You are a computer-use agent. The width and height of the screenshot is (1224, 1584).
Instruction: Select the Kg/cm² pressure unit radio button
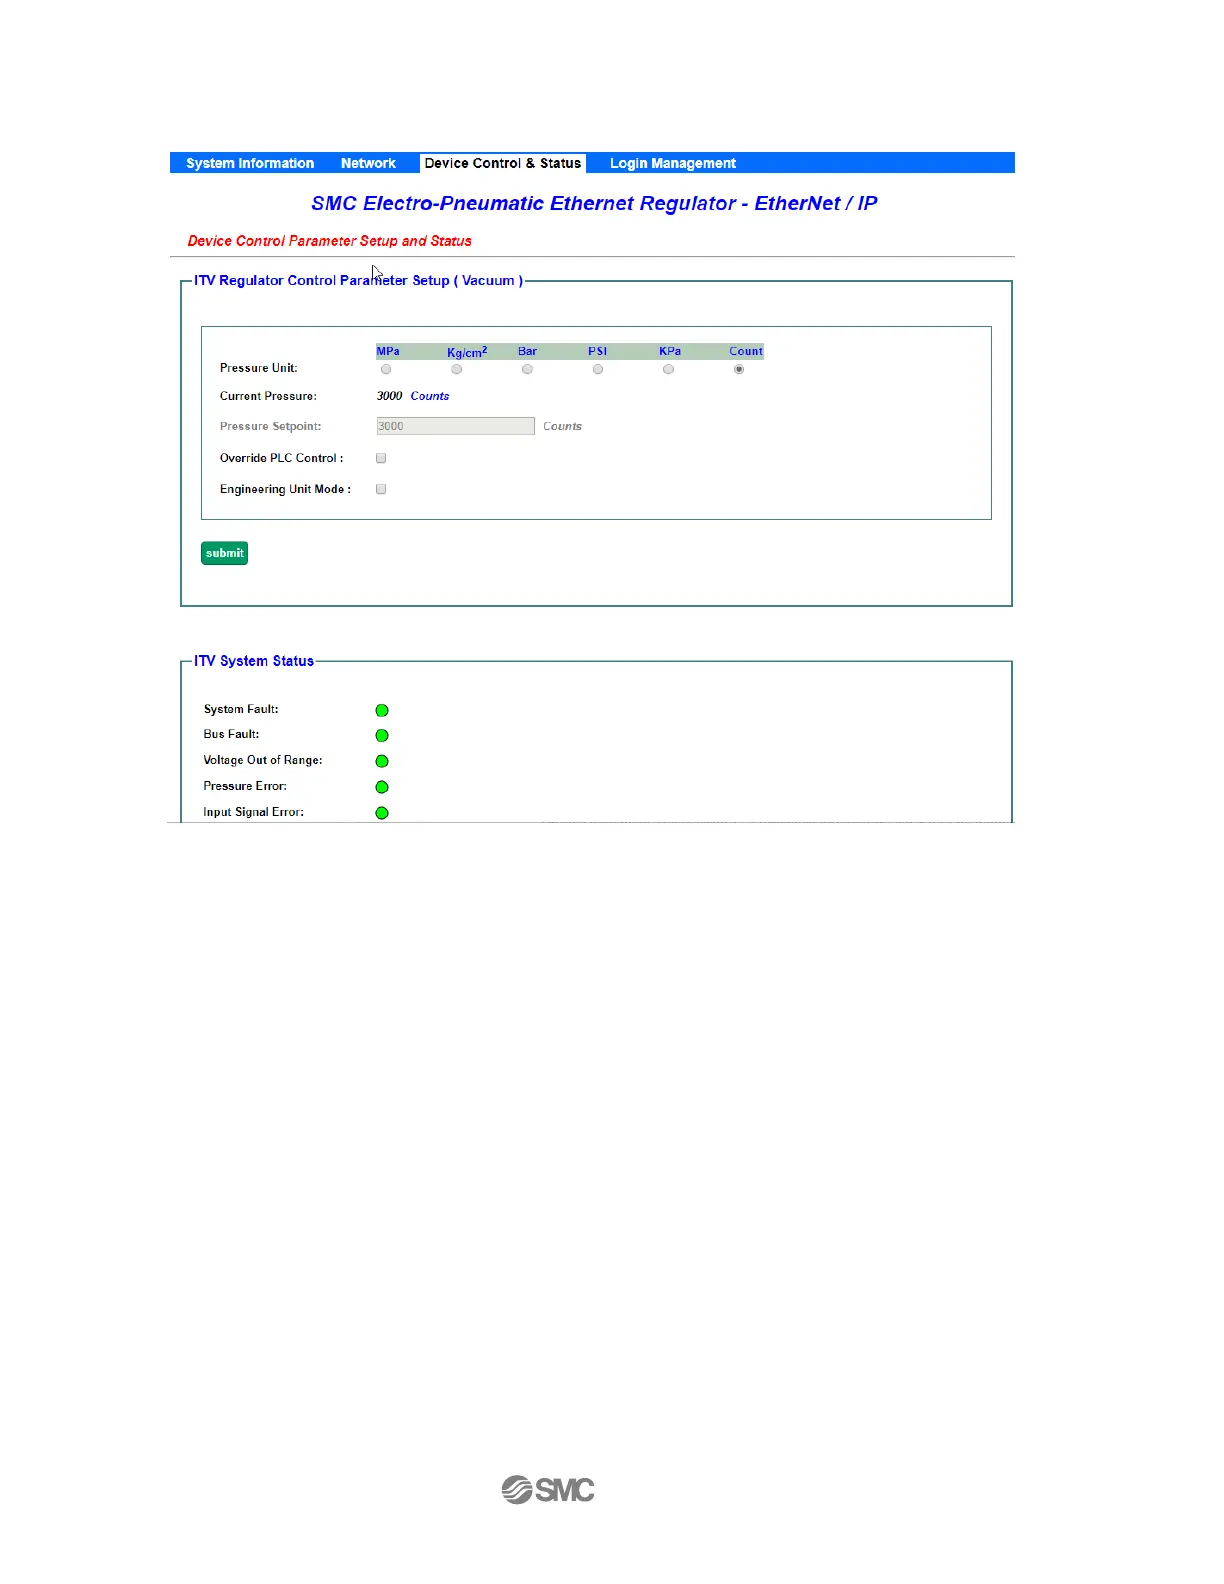457,369
